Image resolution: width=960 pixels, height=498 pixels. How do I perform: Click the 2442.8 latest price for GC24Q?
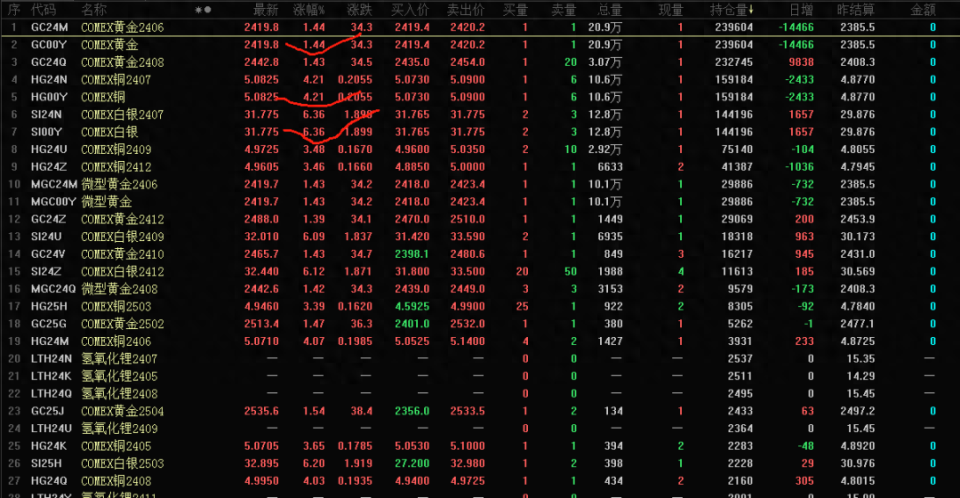(261, 62)
